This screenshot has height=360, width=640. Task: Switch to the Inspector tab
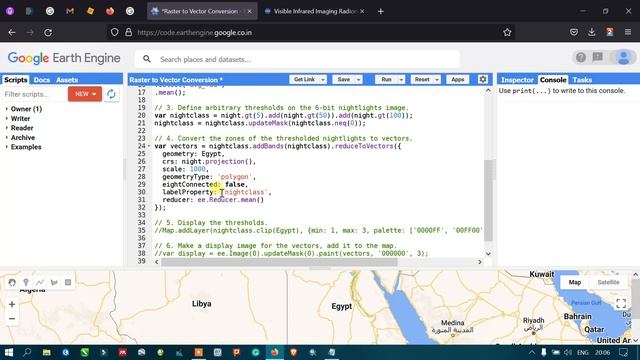[517, 80]
